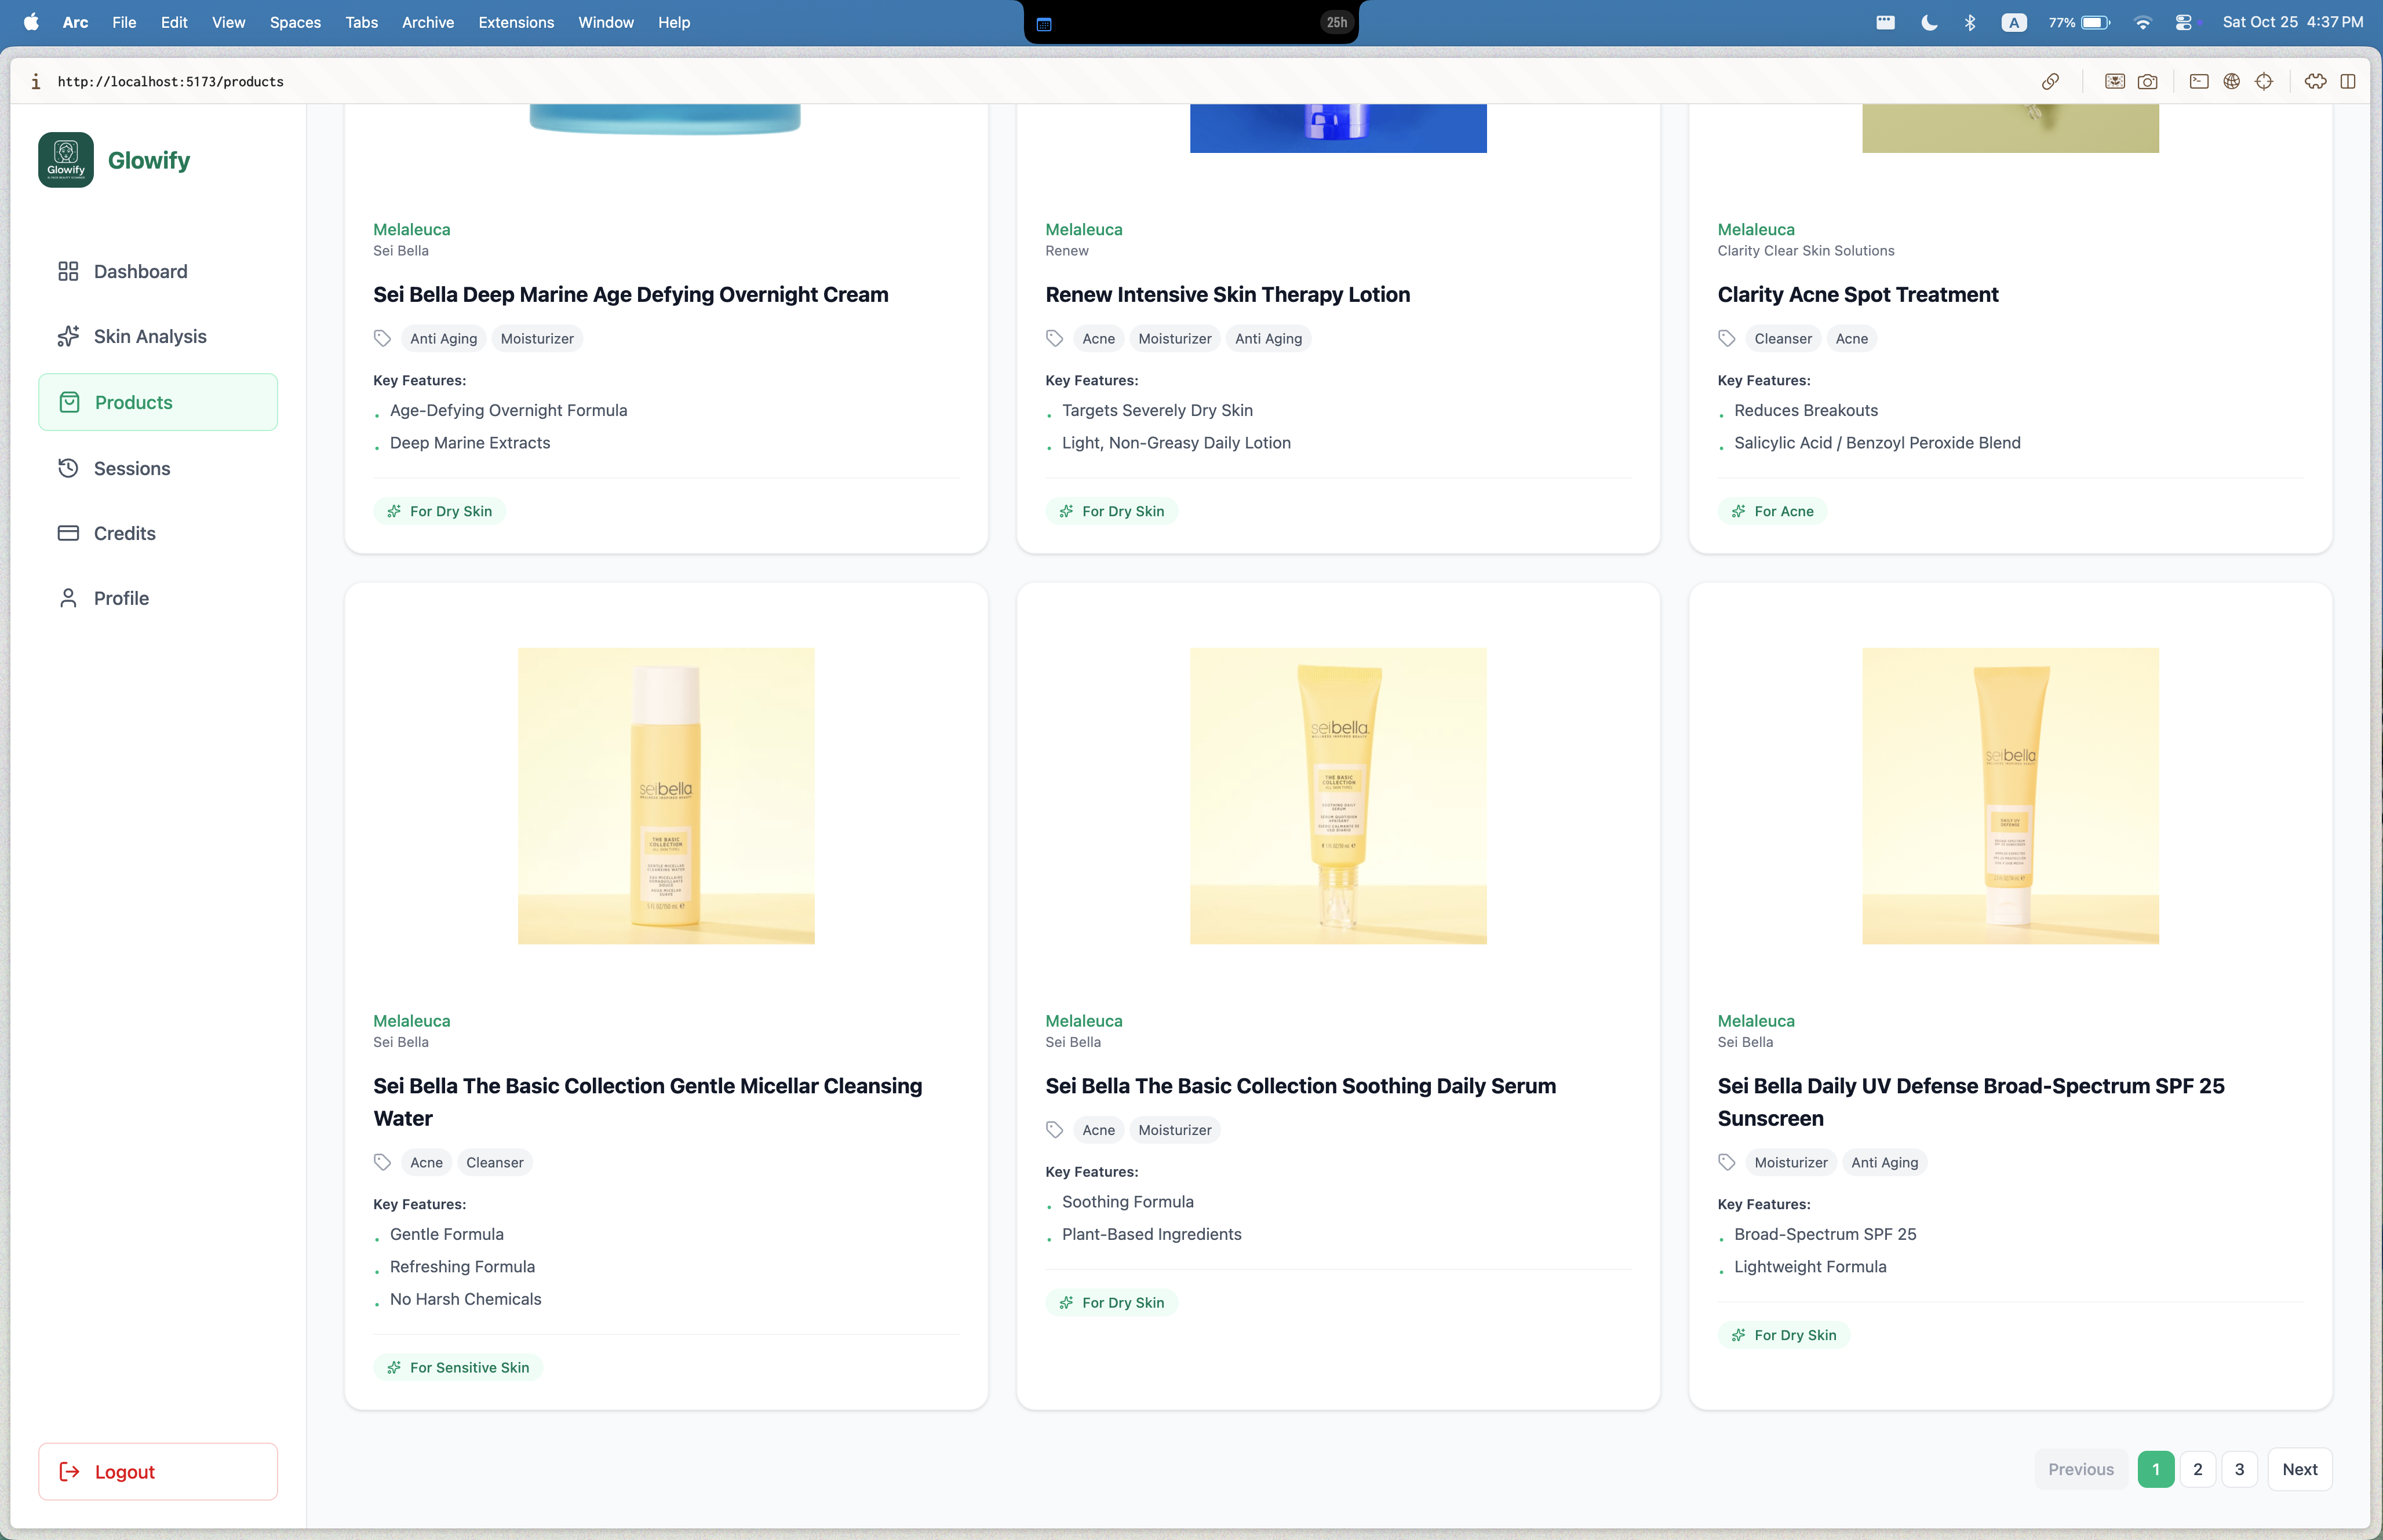Click the camera capture icon in toolbar
The height and width of the screenshot is (1540, 2383).
pos(2147,81)
